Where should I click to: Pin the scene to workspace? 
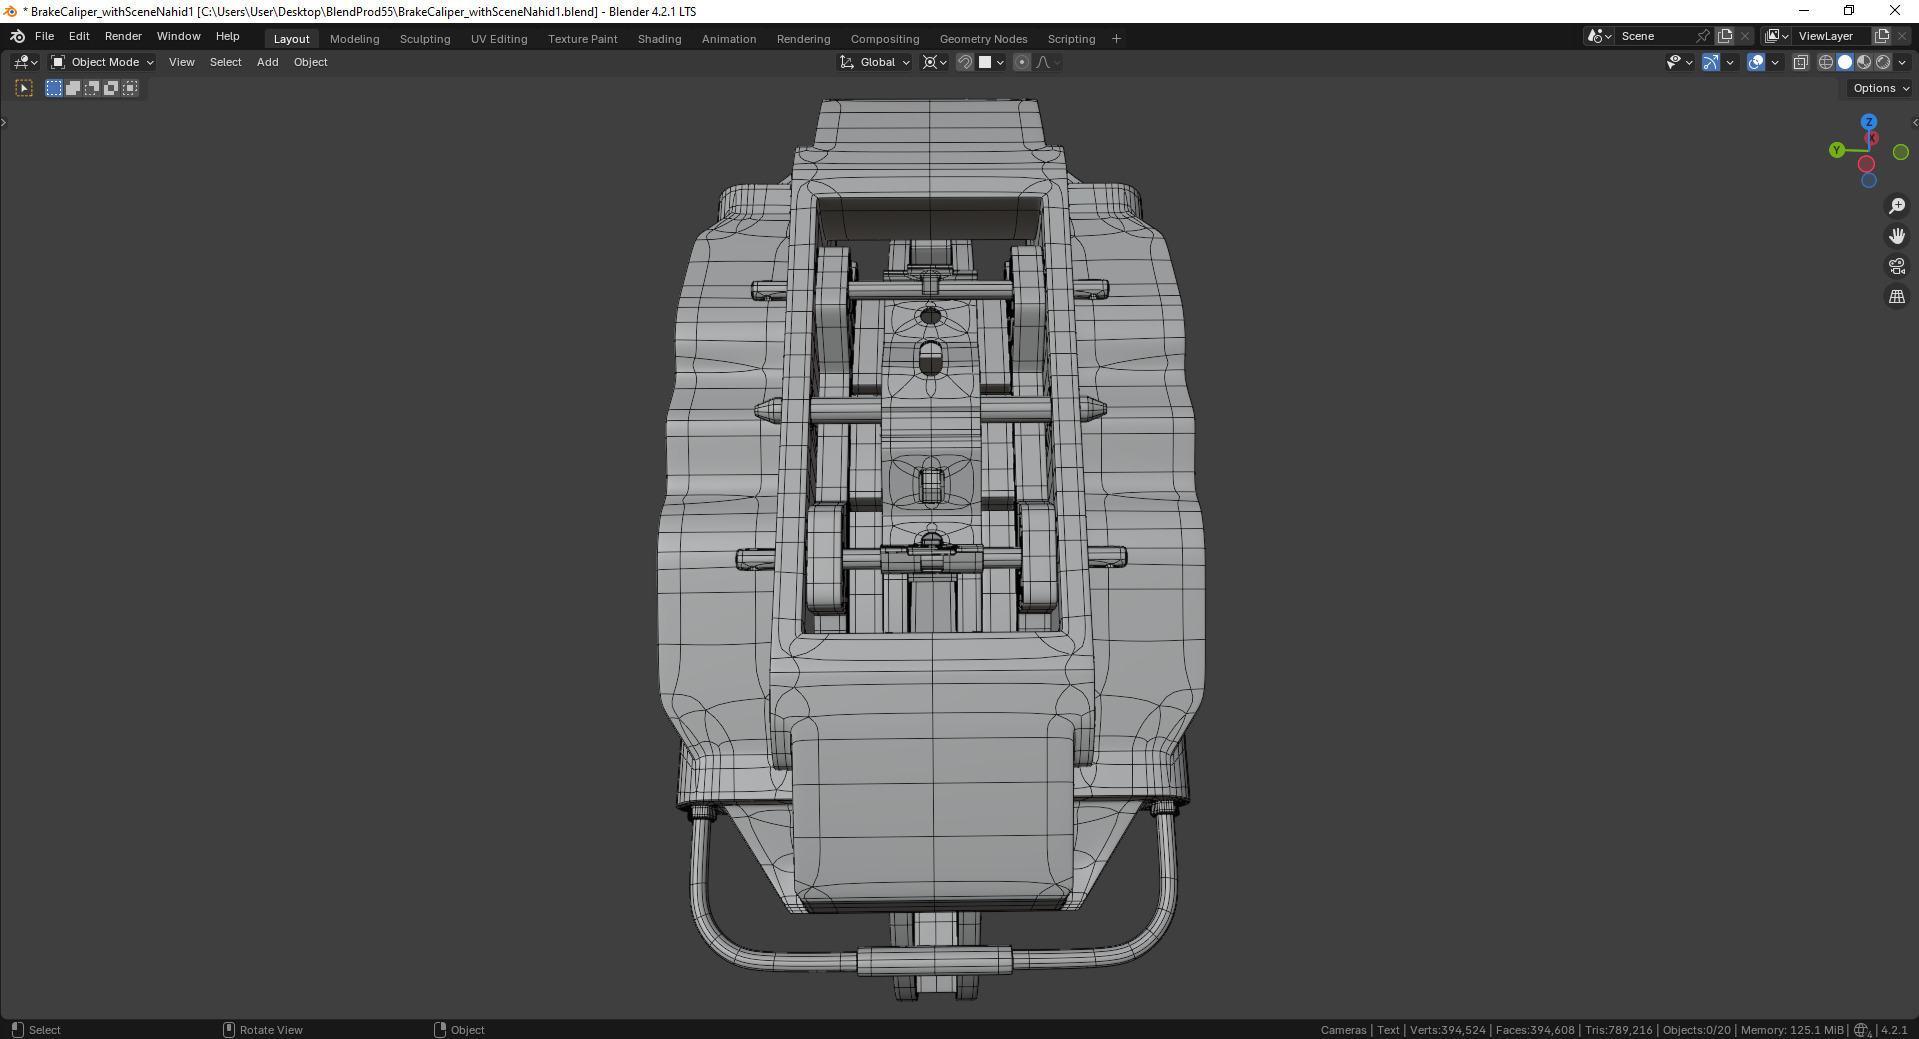pos(1703,36)
